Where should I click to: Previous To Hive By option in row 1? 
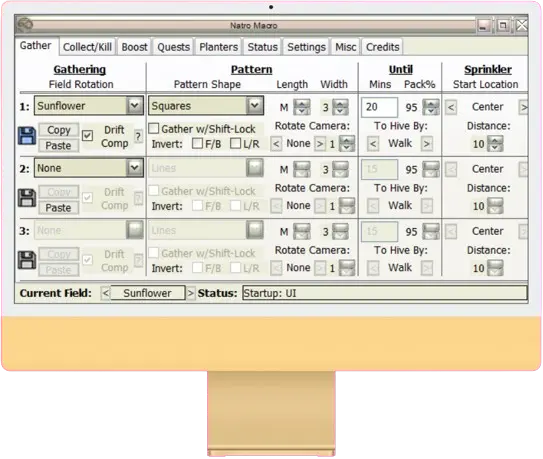pos(373,143)
